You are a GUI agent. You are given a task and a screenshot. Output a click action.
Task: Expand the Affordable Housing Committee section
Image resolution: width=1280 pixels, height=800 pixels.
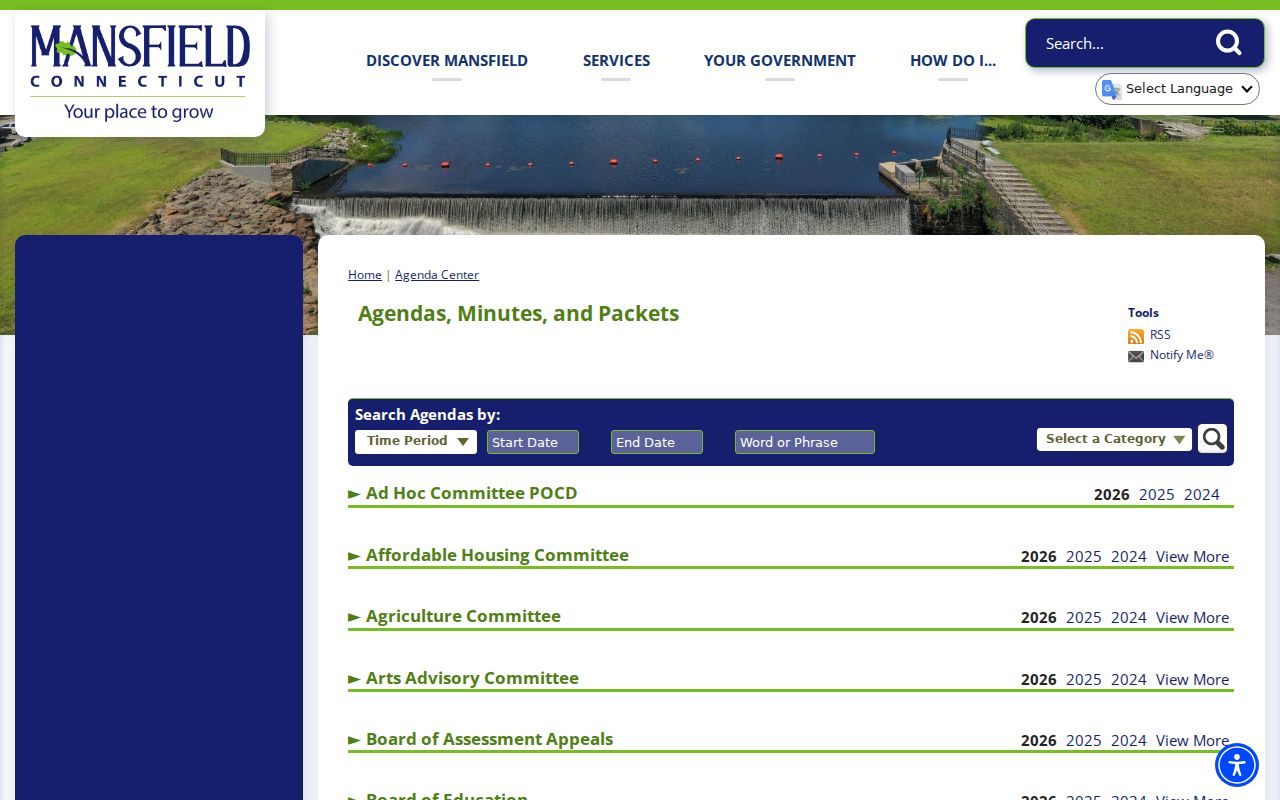pos(489,555)
